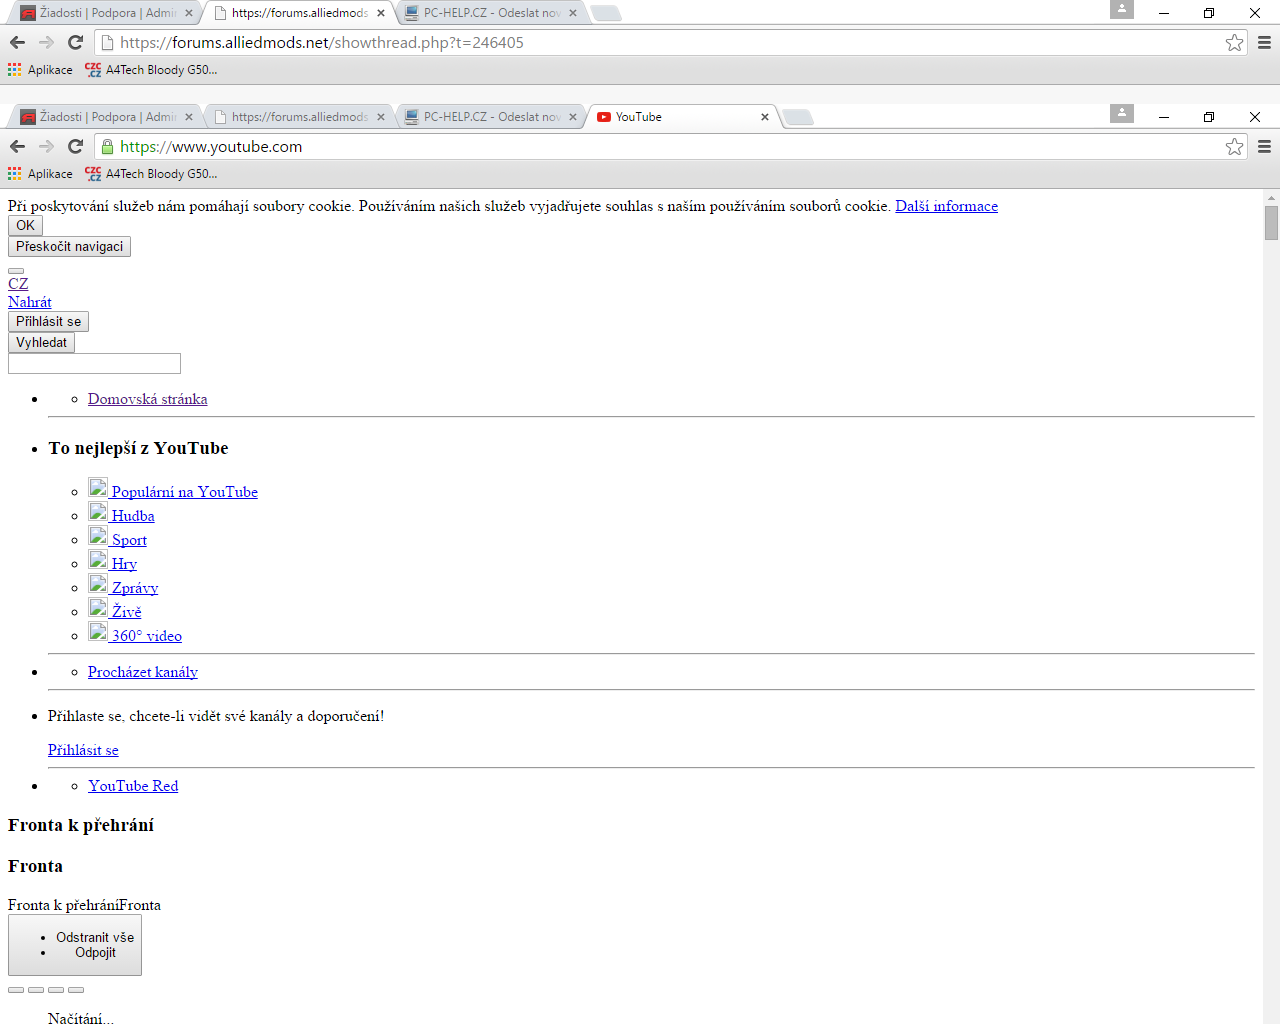The image size is (1280, 1024).
Task: Open Populární na YouTube link
Action: point(185,492)
